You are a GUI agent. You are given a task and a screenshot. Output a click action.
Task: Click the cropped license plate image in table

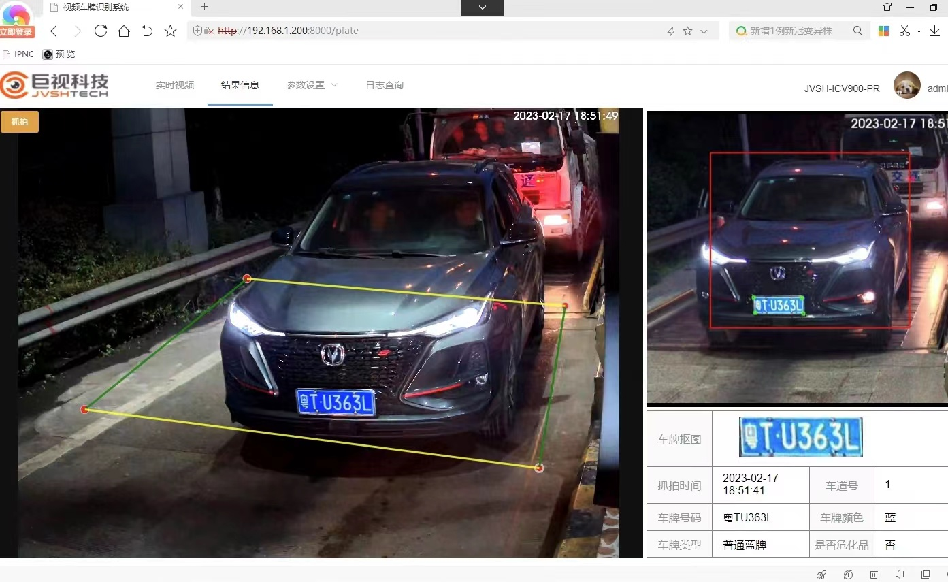[x=801, y=437]
